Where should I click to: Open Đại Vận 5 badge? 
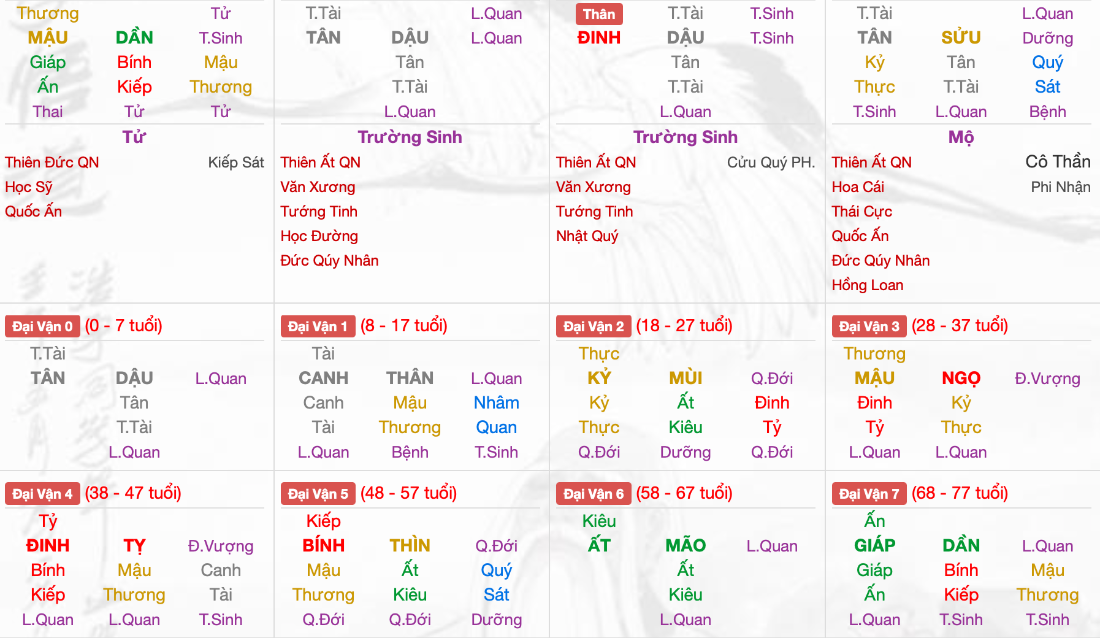coord(318,494)
